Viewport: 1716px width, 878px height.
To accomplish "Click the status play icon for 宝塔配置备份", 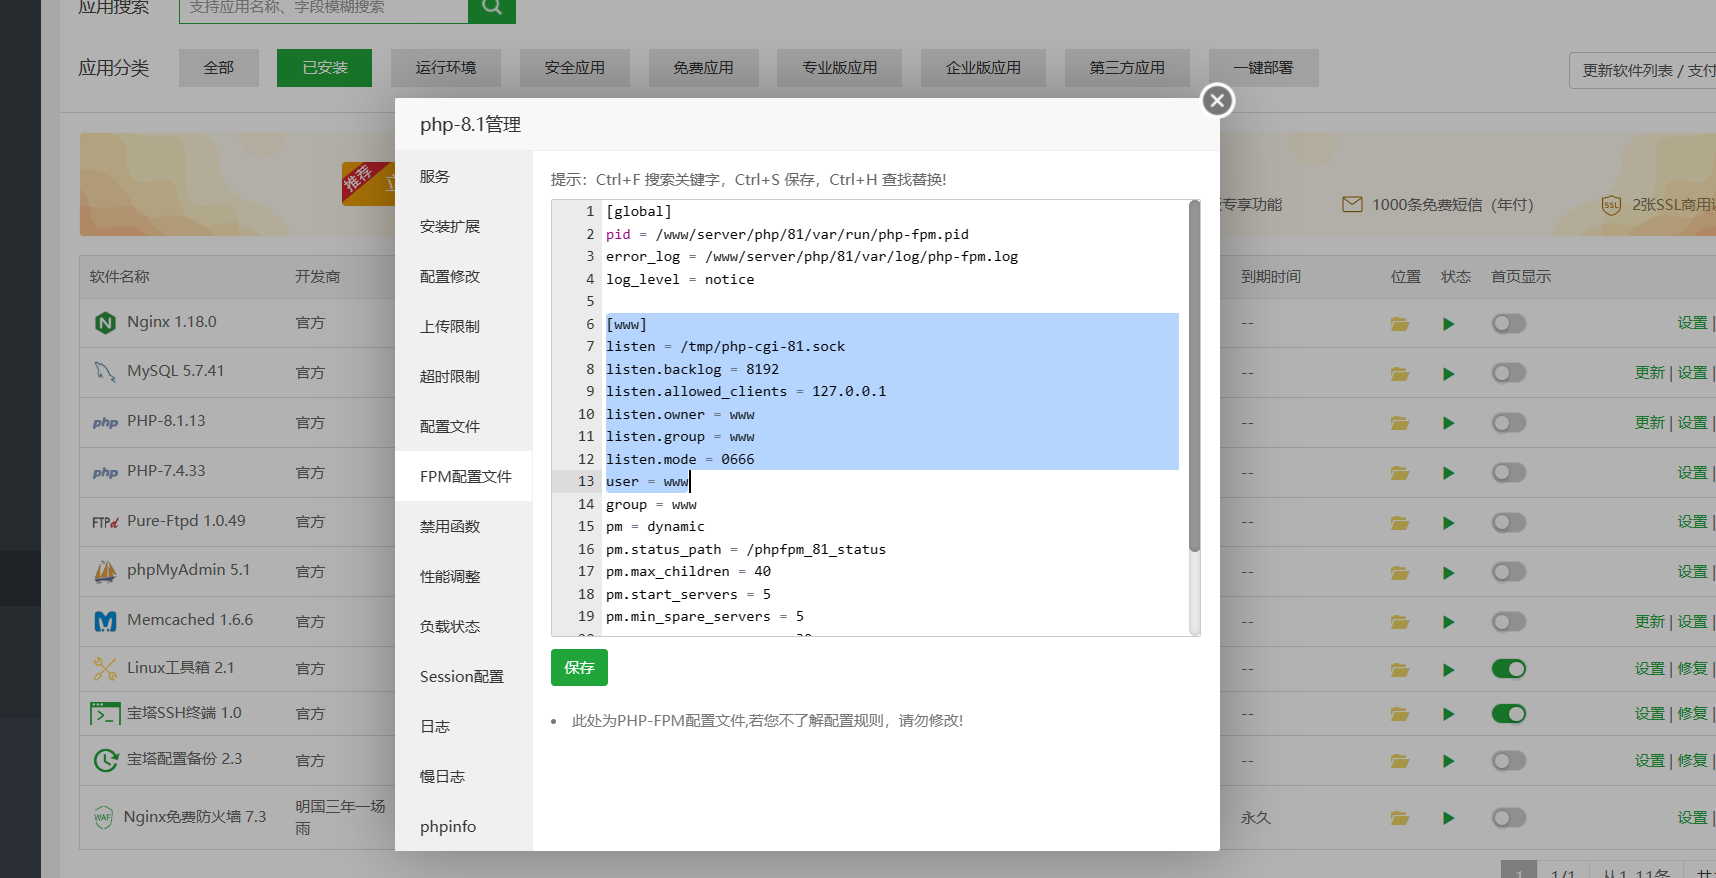I will tap(1448, 761).
